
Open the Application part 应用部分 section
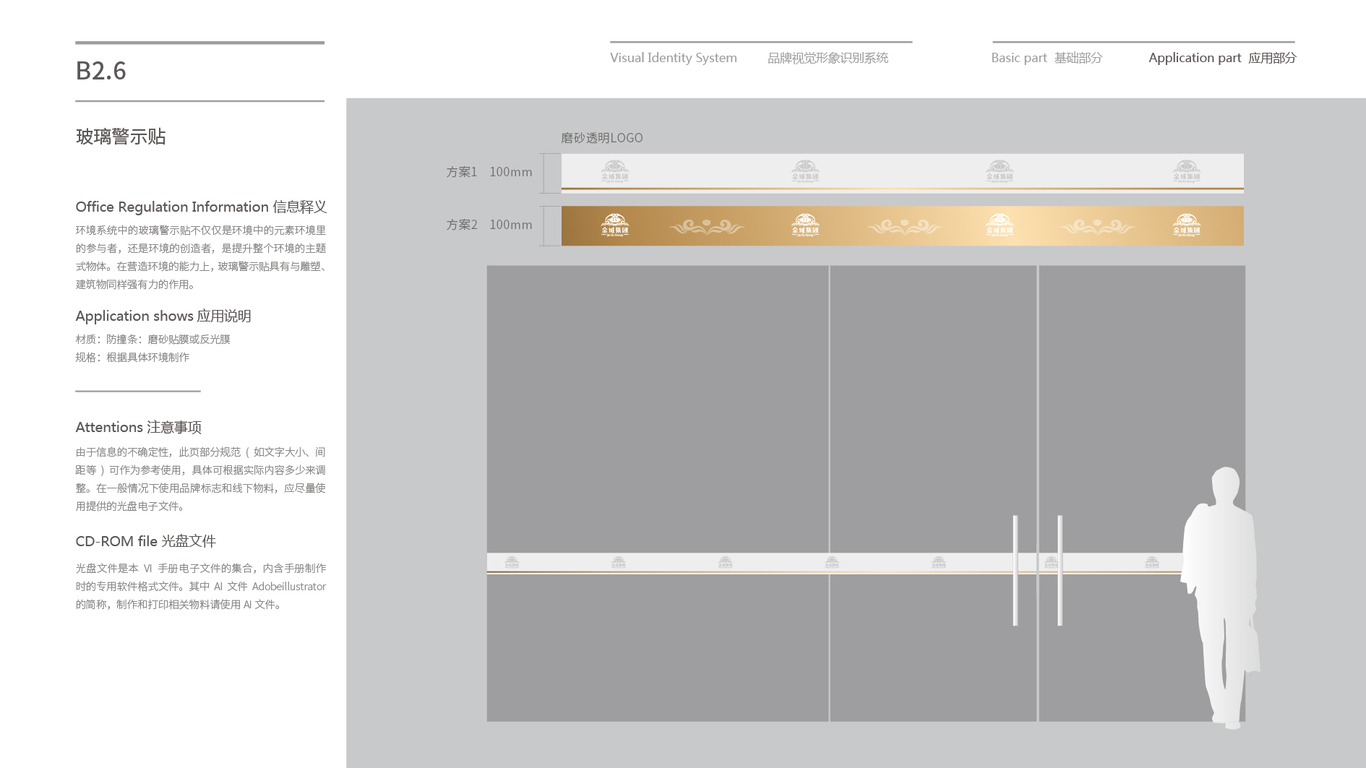(x=1222, y=58)
